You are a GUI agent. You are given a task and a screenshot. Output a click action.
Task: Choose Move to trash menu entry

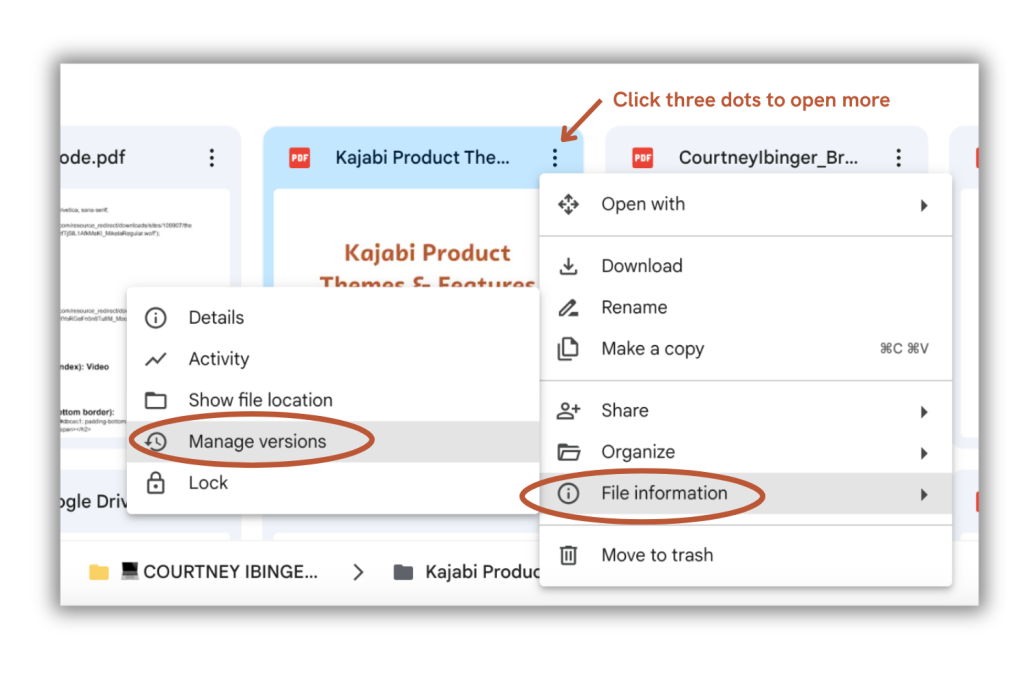coord(746,555)
